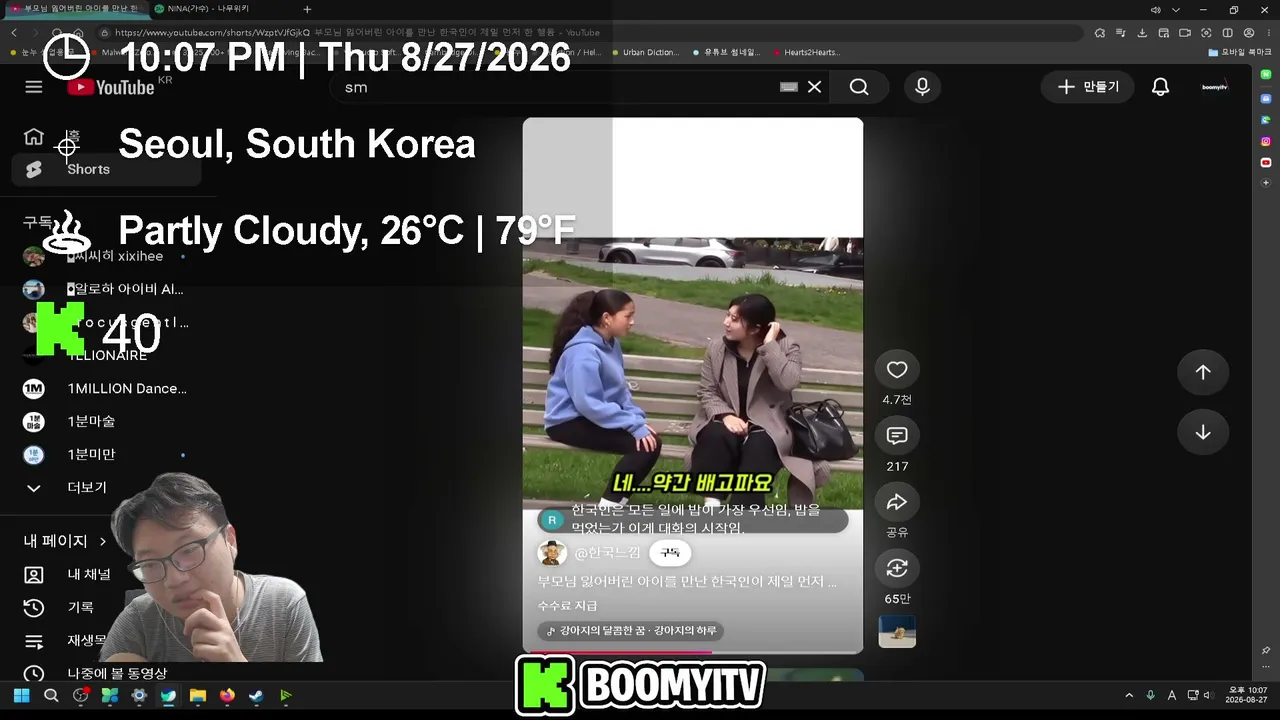
Task: Open the sound thumbnail beside the Short
Action: [897, 631]
